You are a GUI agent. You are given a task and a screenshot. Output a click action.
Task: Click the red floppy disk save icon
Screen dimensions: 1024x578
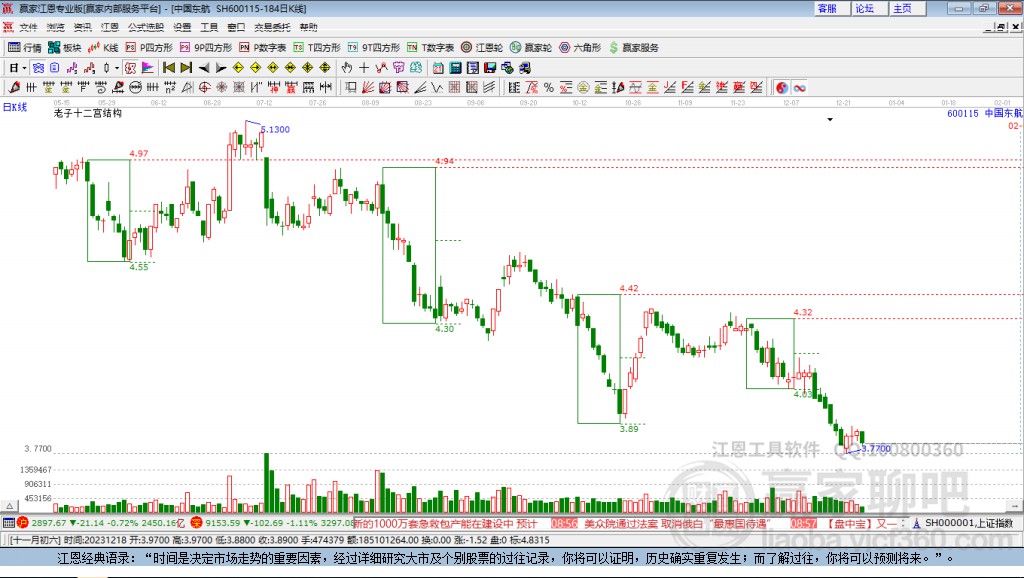[x=490, y=68]
